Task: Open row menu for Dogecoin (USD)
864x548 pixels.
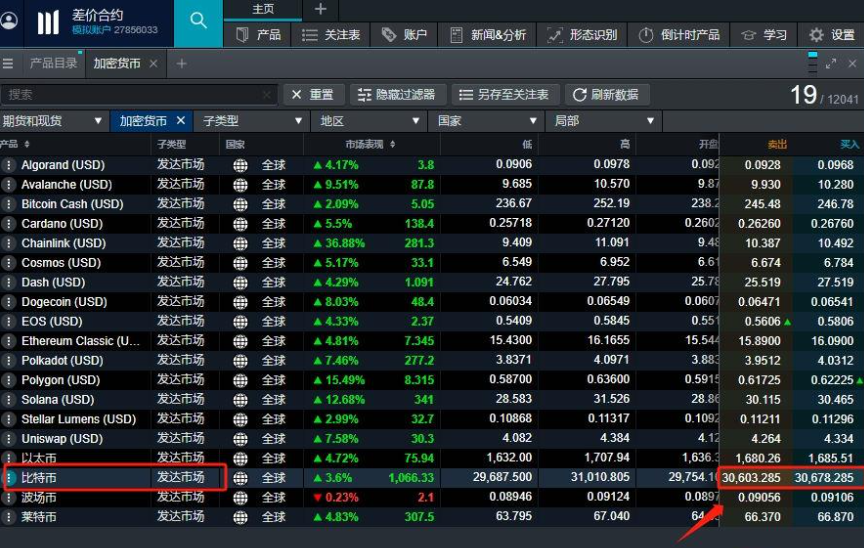Action: coord(8,302)
